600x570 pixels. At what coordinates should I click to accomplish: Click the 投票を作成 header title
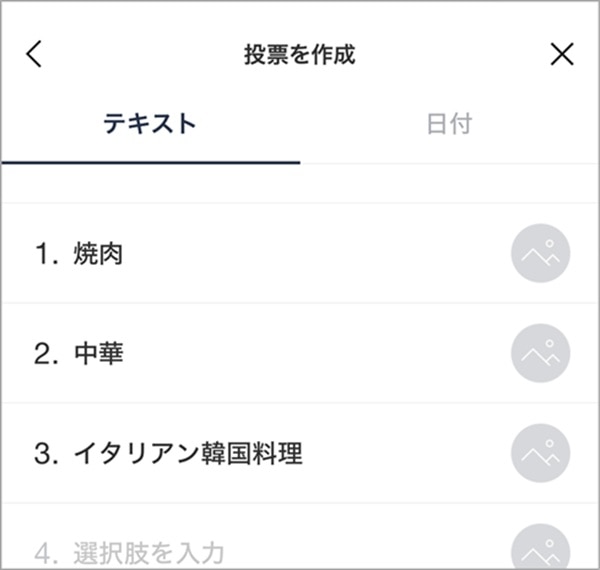(x=299, y=54)
